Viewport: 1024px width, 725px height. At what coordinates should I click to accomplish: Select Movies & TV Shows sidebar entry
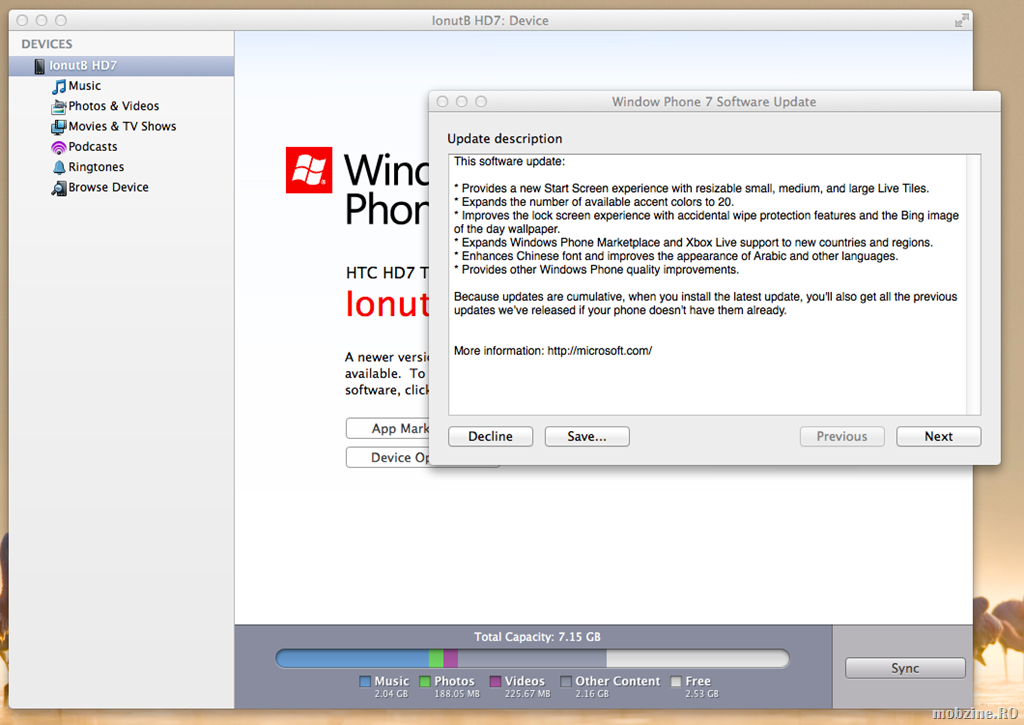[x=122, y=126]
